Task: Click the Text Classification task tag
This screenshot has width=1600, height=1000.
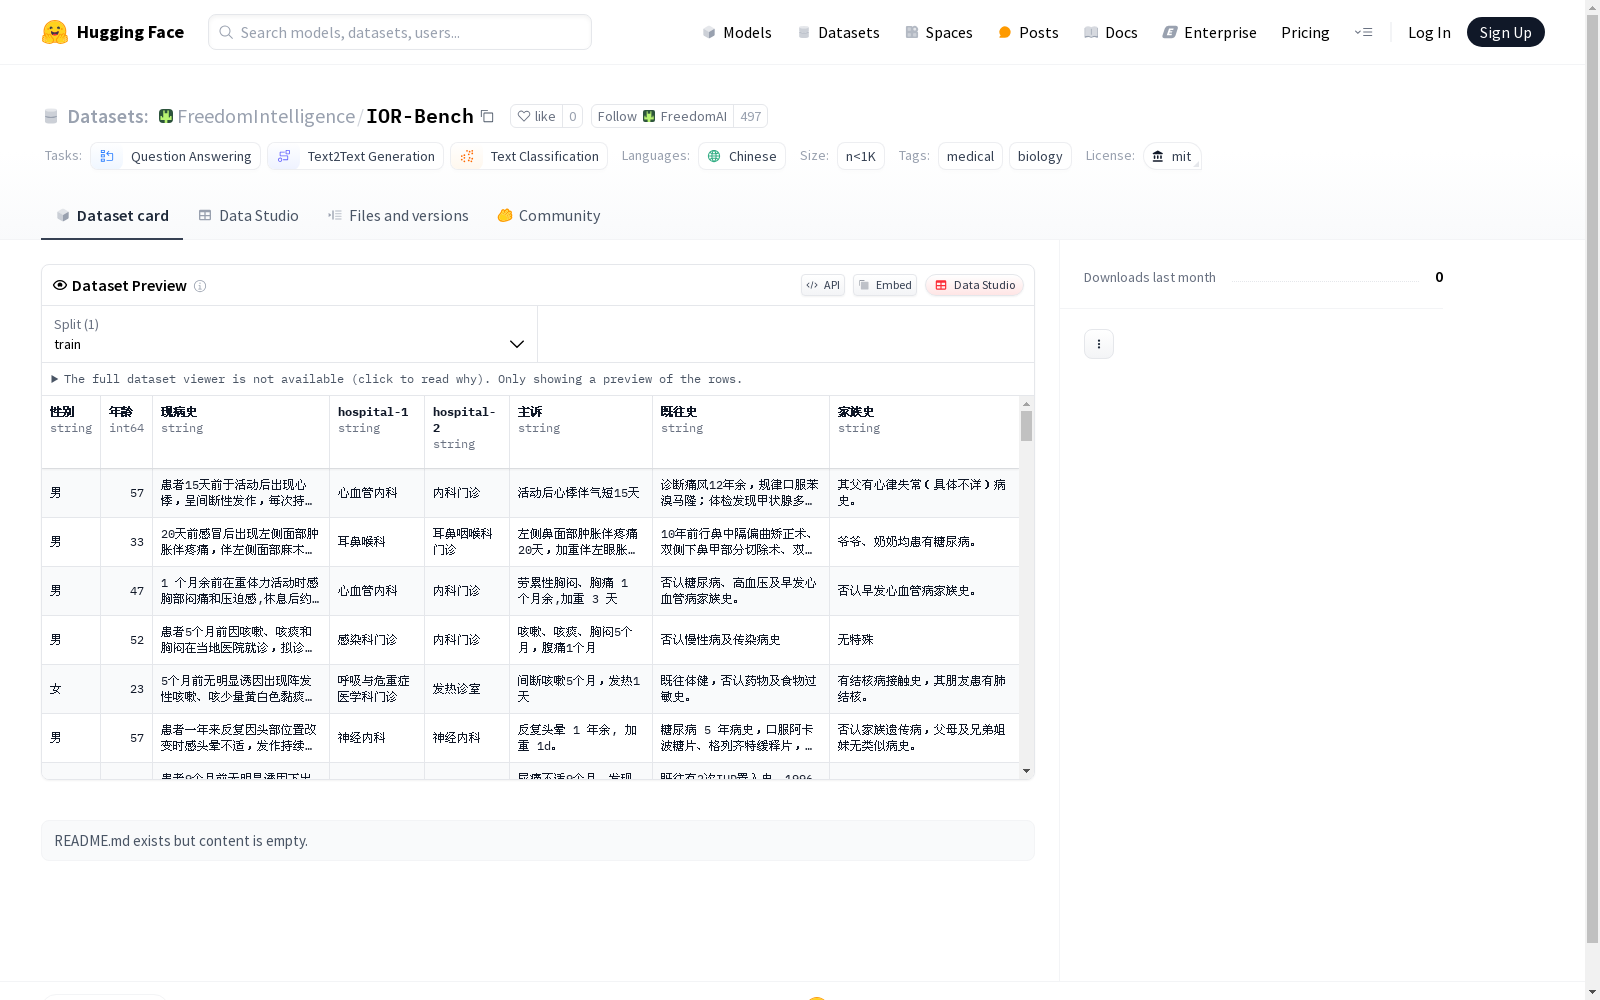Action: click(x=529, y=156)
